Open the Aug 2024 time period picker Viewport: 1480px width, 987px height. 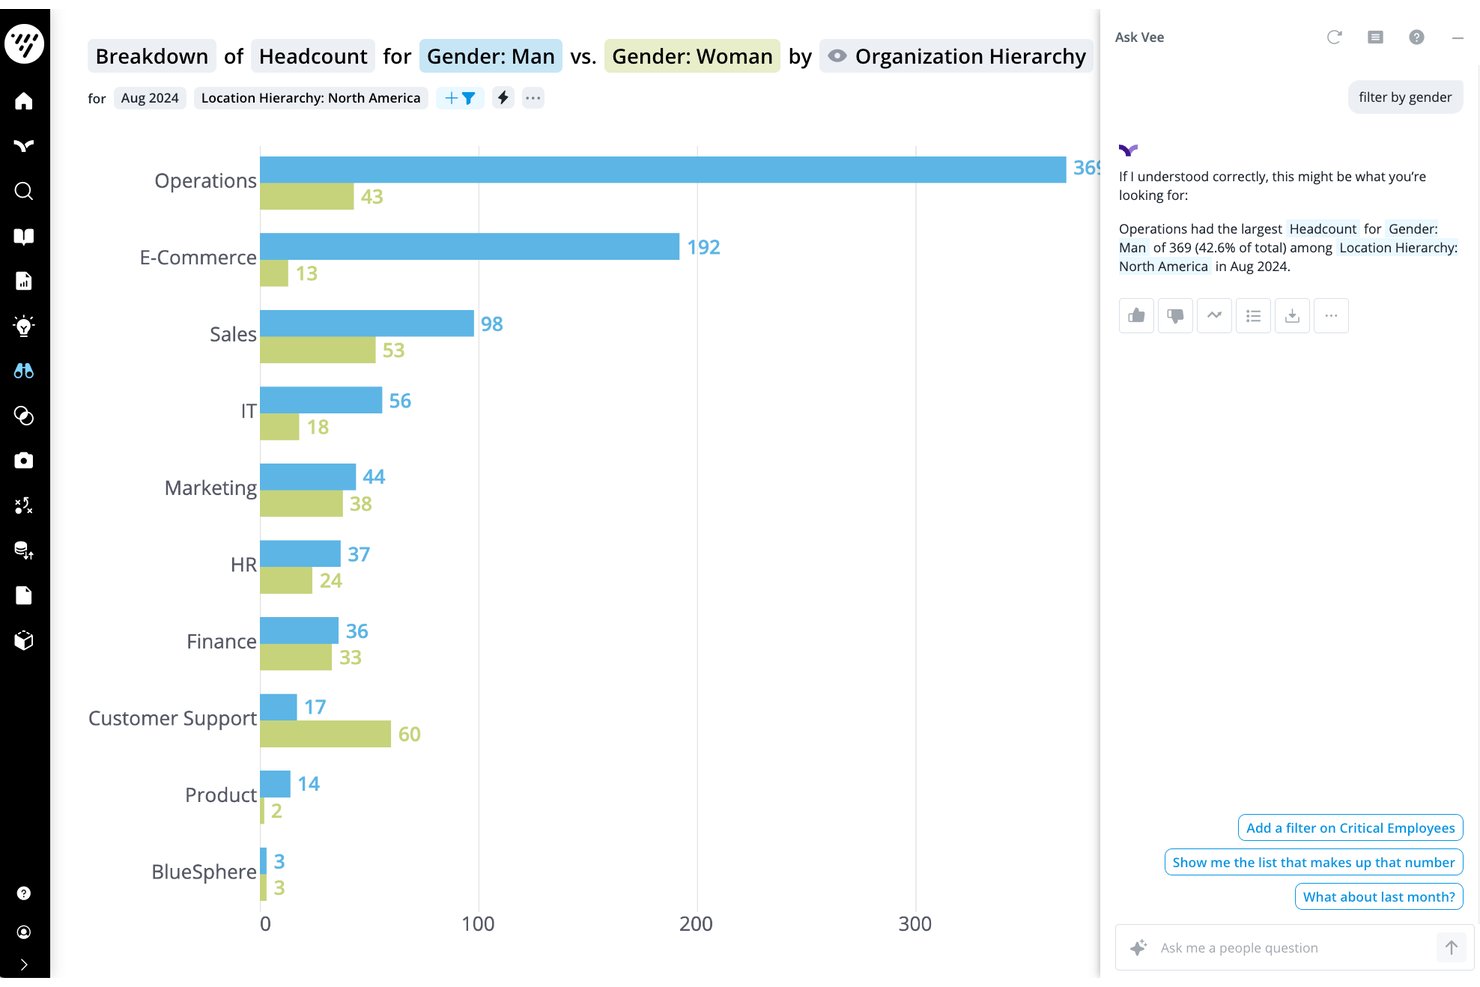pos(150,98)
